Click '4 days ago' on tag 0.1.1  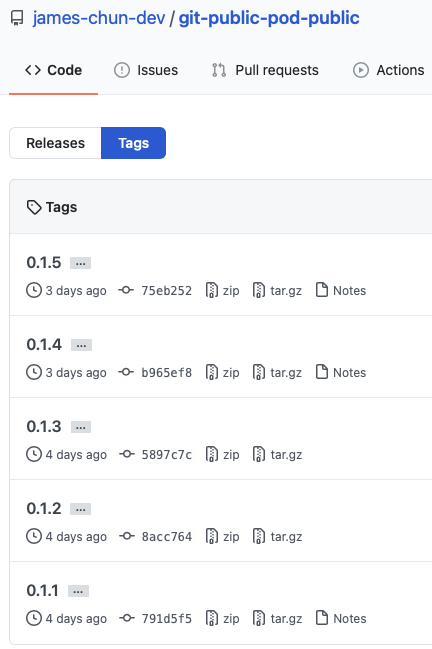[x=76, y=618]
